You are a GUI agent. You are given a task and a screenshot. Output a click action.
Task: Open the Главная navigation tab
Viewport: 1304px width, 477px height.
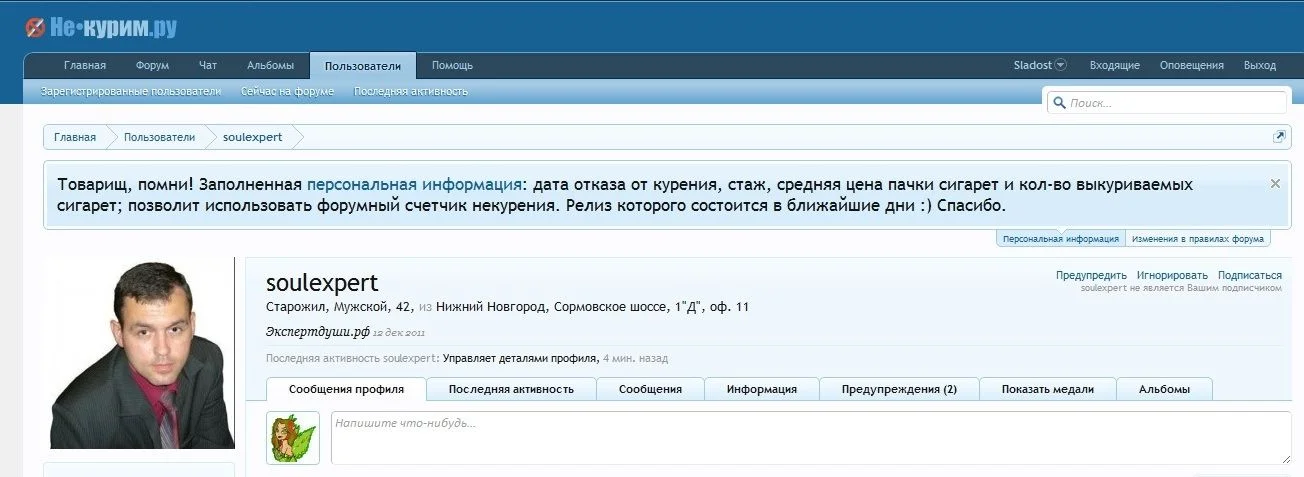click(85, 66)
